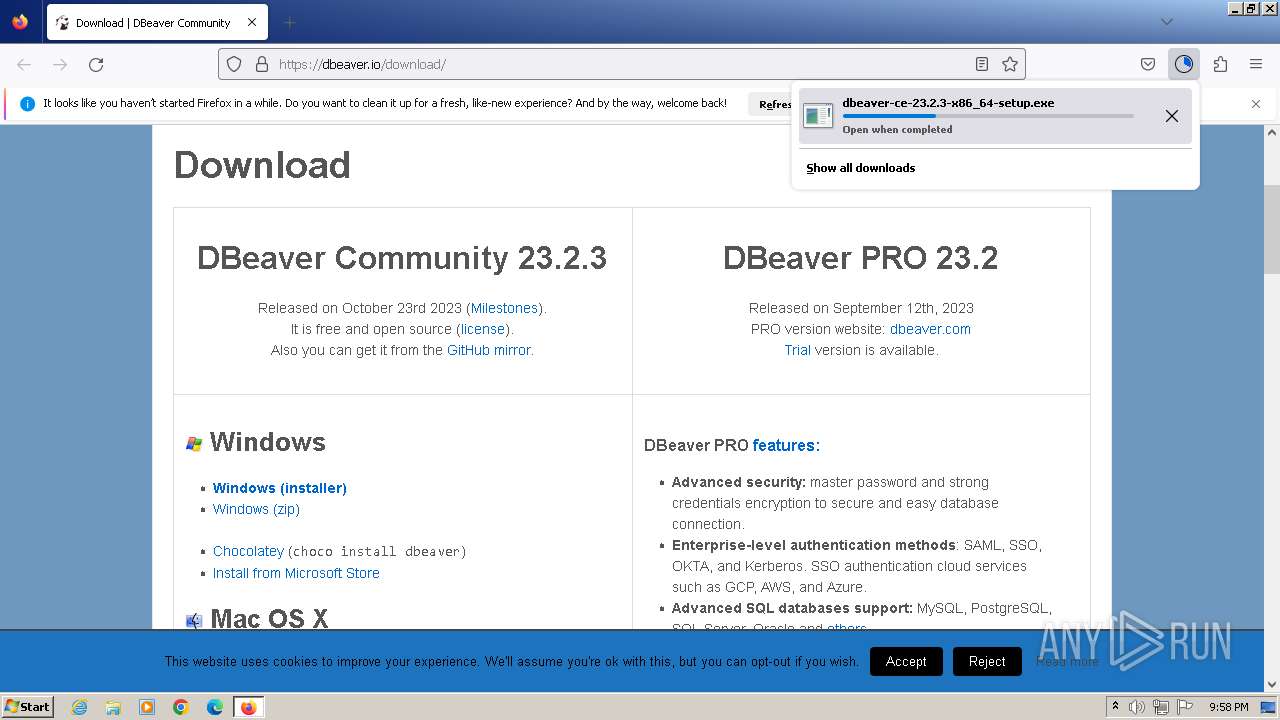Launch Google Chrome from taskbar
The image size is (1280, 720).
(x=181, y=707)
